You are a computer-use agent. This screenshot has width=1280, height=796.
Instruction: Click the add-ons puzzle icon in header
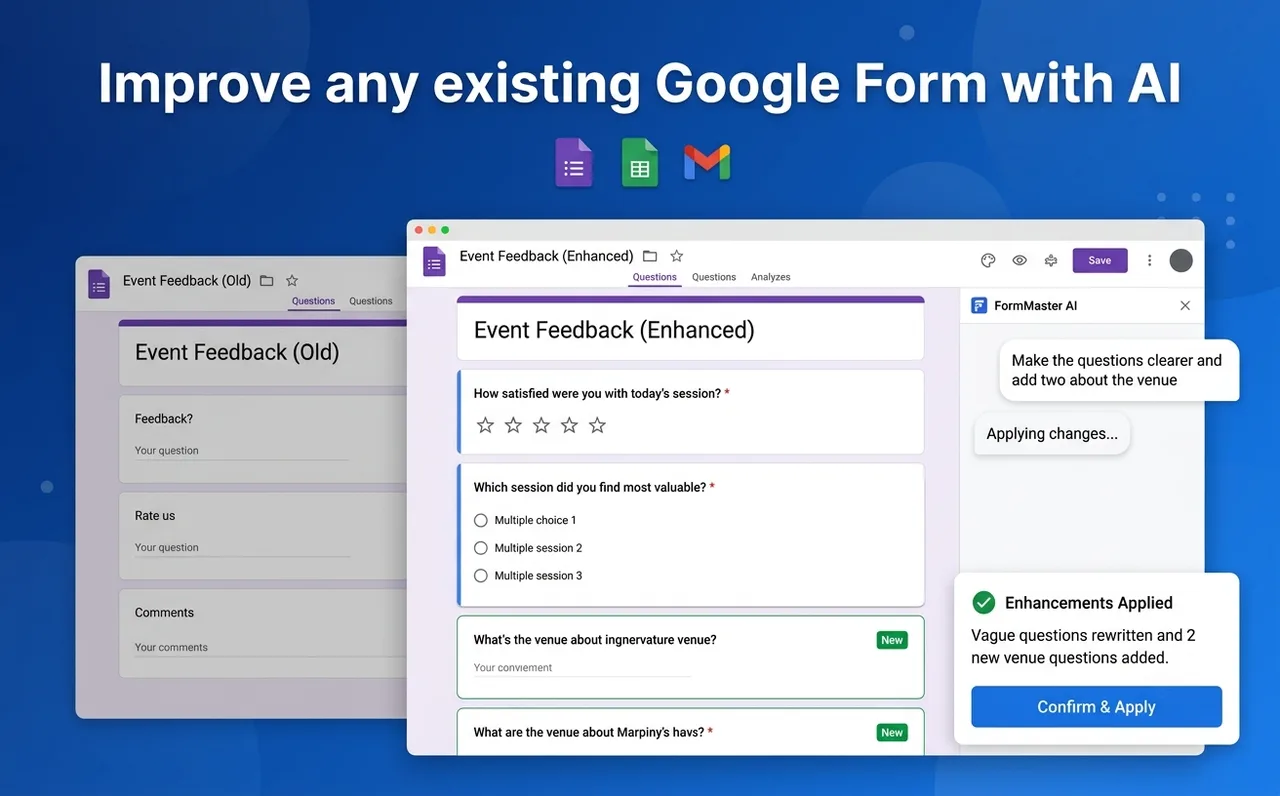[x=1051, y=260]
